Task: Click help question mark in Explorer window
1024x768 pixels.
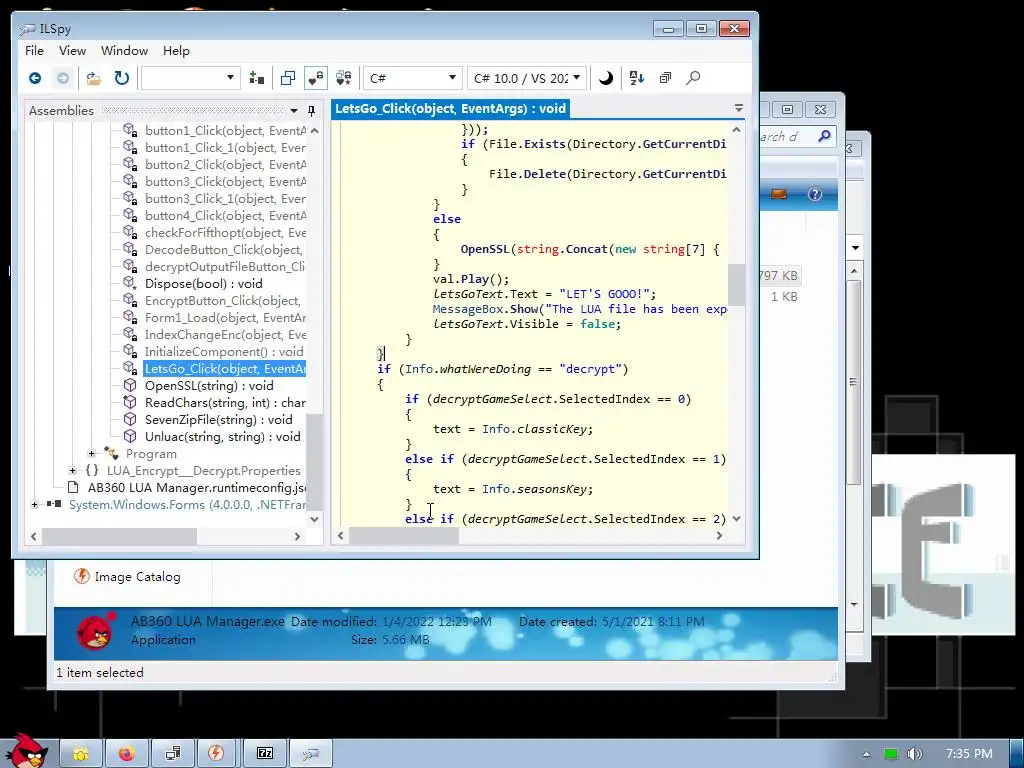Action: (x=815, y=194)
